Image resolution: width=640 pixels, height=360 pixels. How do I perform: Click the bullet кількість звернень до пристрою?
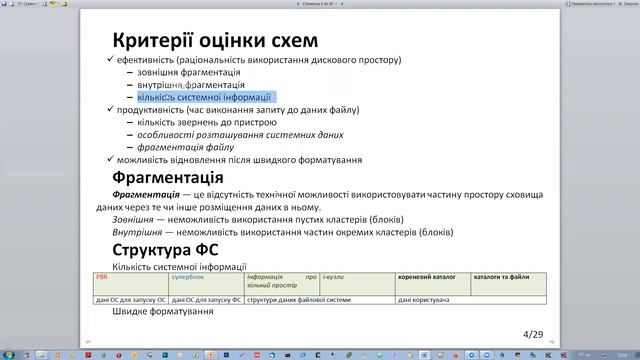pyautogui.click(x=207, y=122)
